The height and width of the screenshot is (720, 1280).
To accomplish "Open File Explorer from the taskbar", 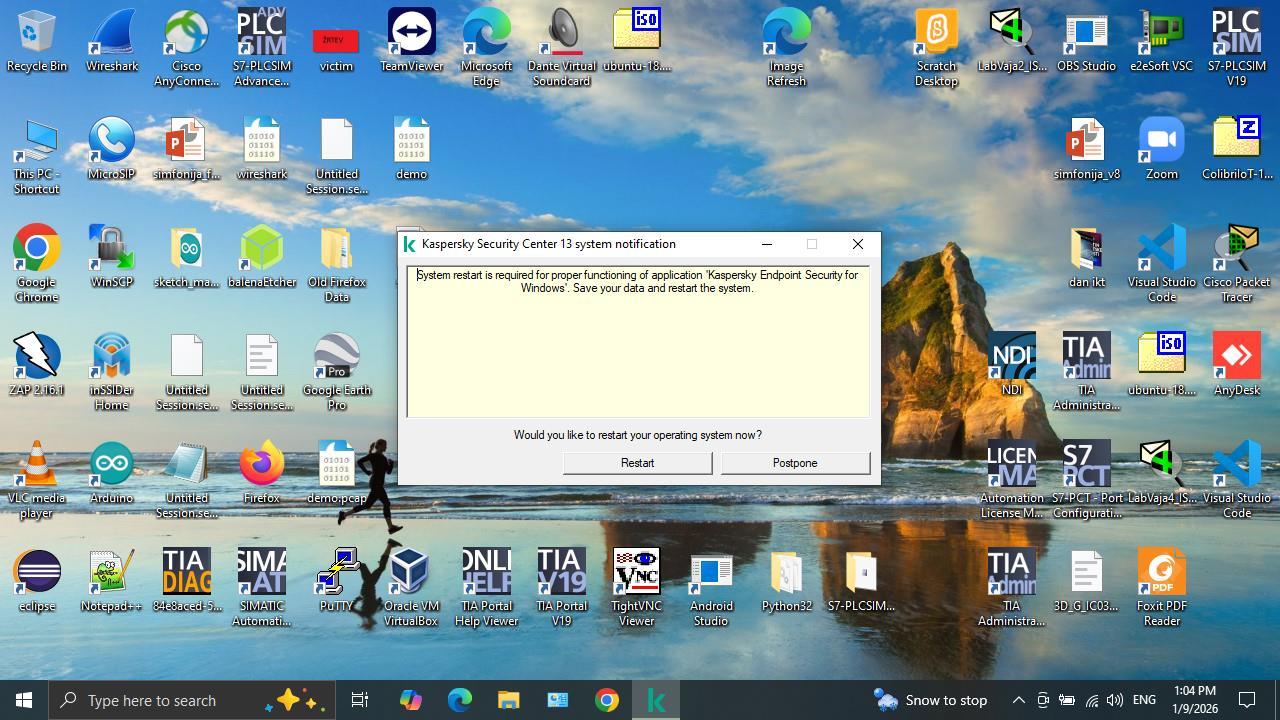I will coord(508,700).
